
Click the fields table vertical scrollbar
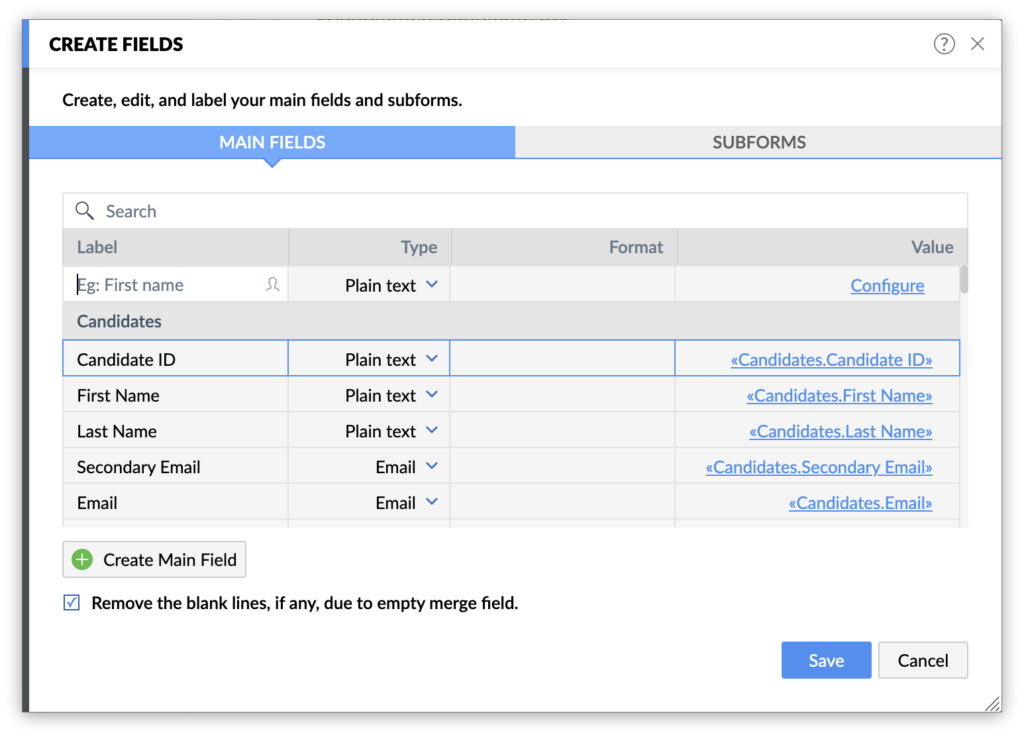[964, 280]
